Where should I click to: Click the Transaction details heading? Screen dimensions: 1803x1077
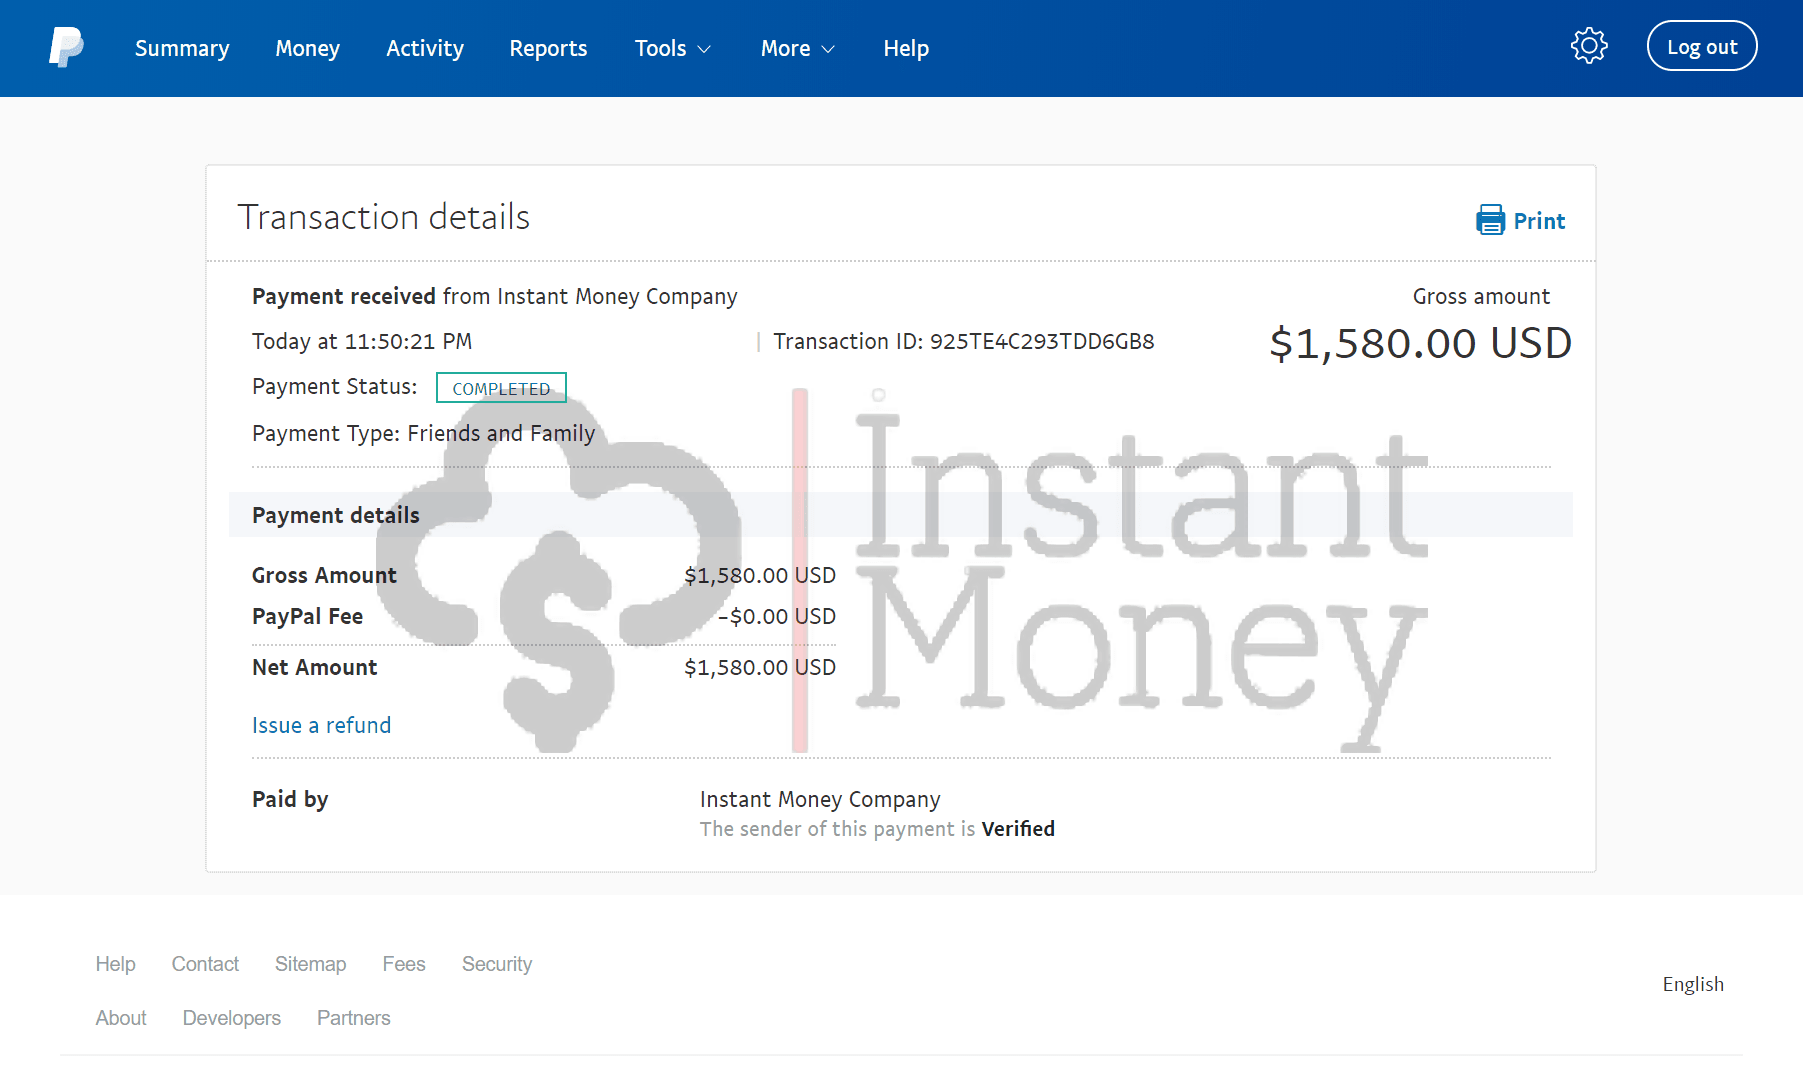pos(384,217)
